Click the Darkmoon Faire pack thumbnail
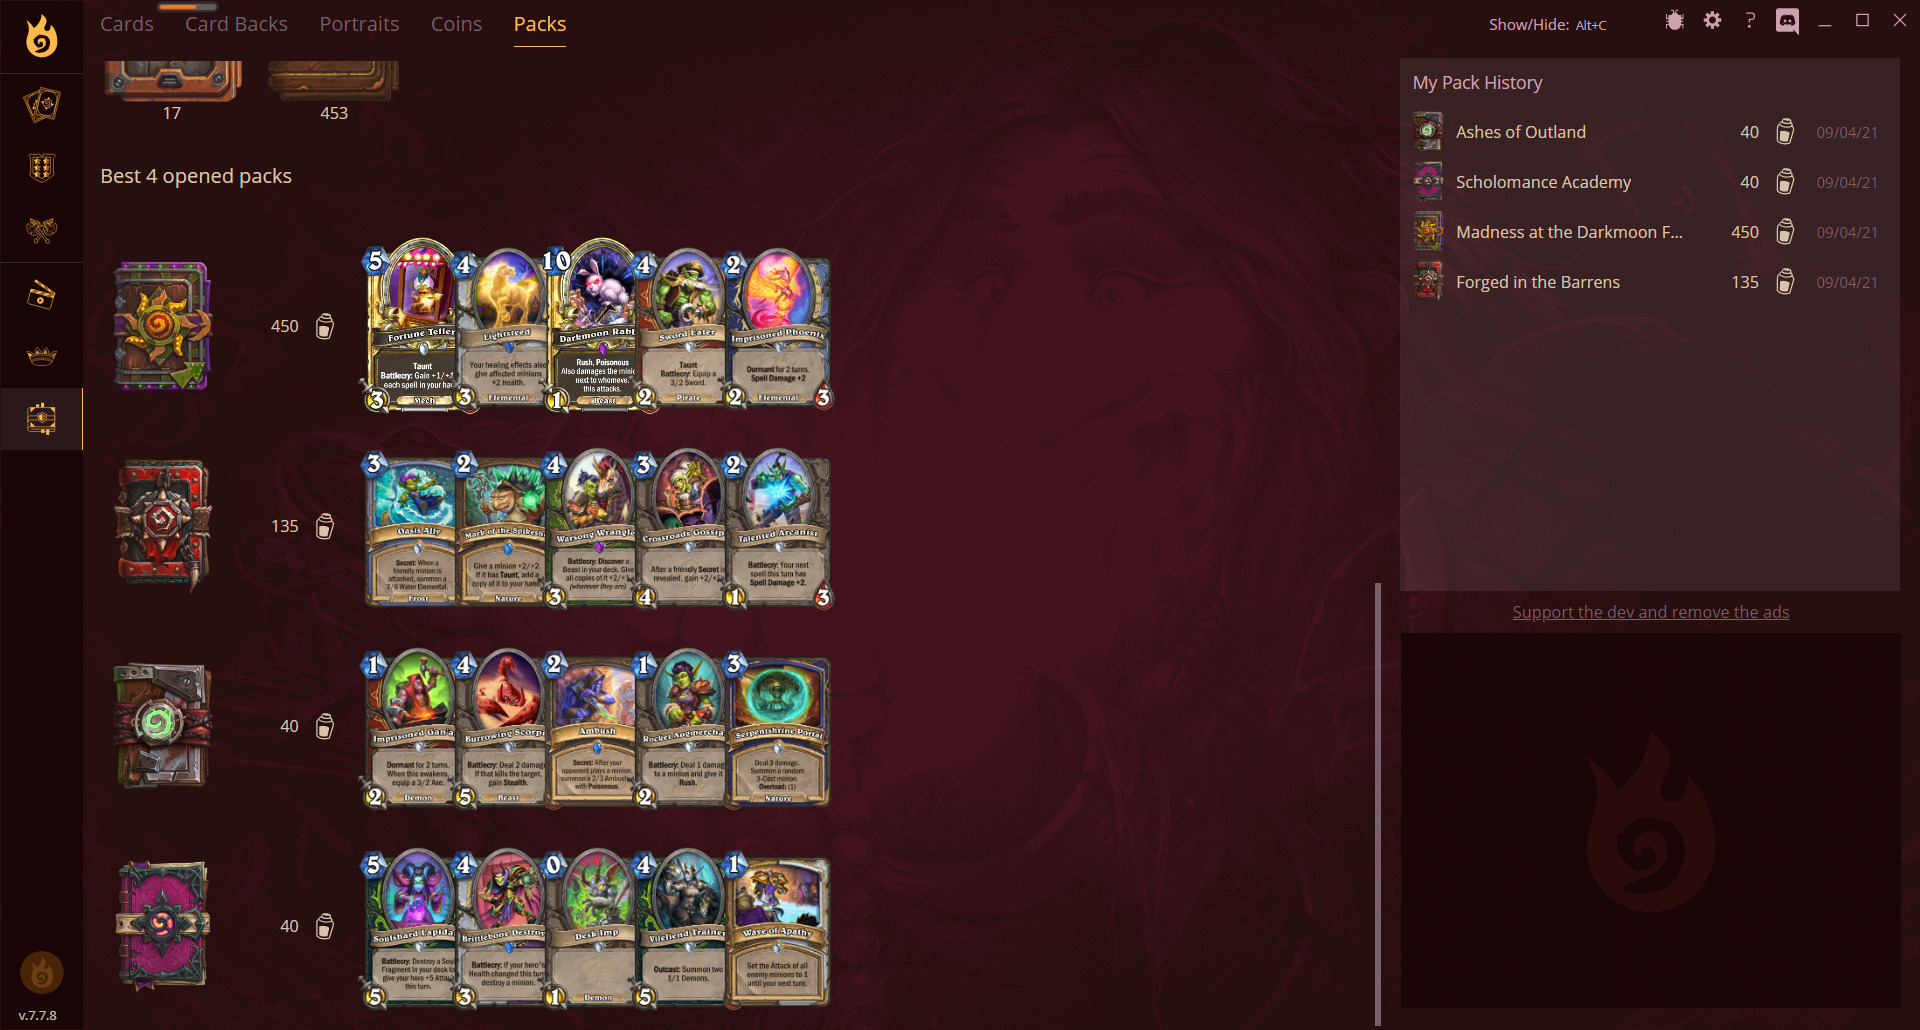The width and height of the screenshot is (1920, 1030). point(162,326)
